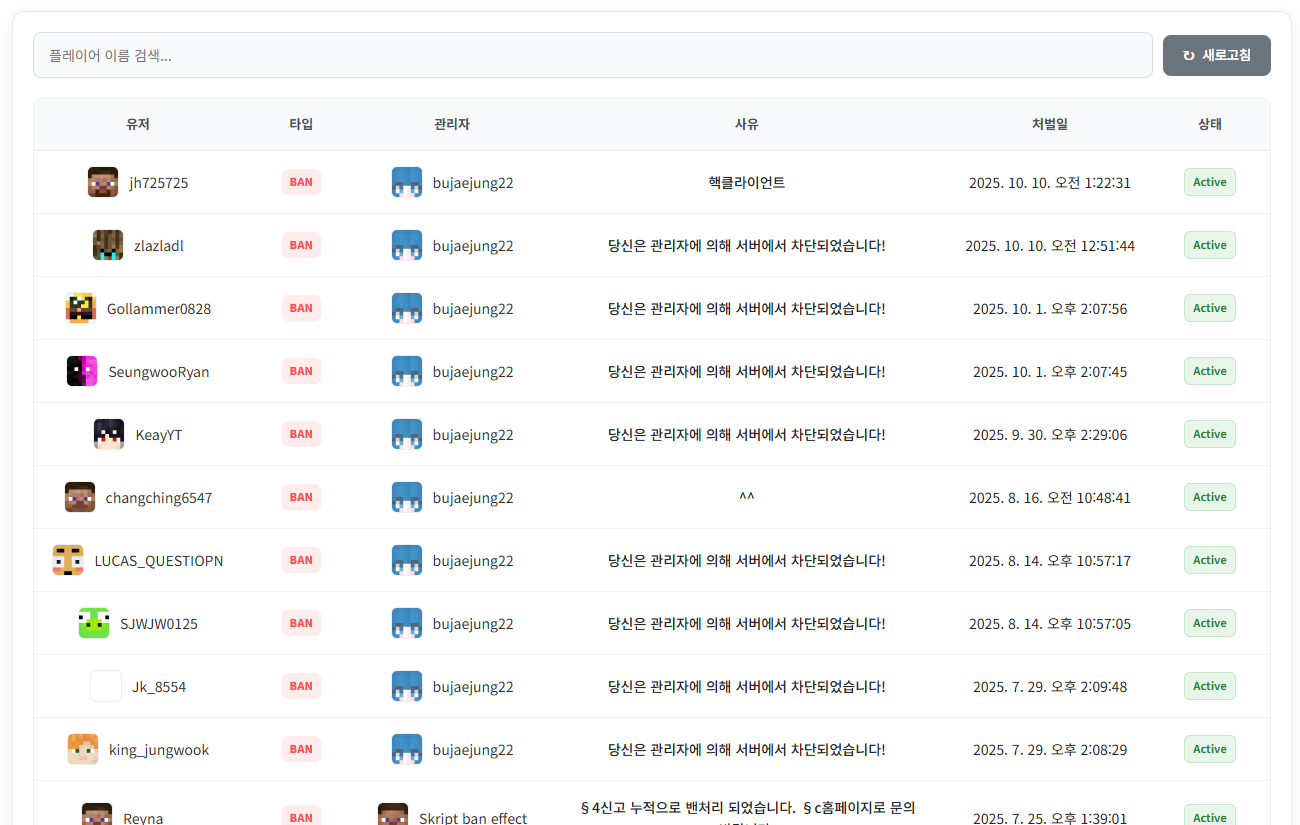The height and width of the screenshot is (825, 1300).
Task: Focus the 플레이어 이름 검색 search field
Action: pyautogui.click(x=592, y=55)
